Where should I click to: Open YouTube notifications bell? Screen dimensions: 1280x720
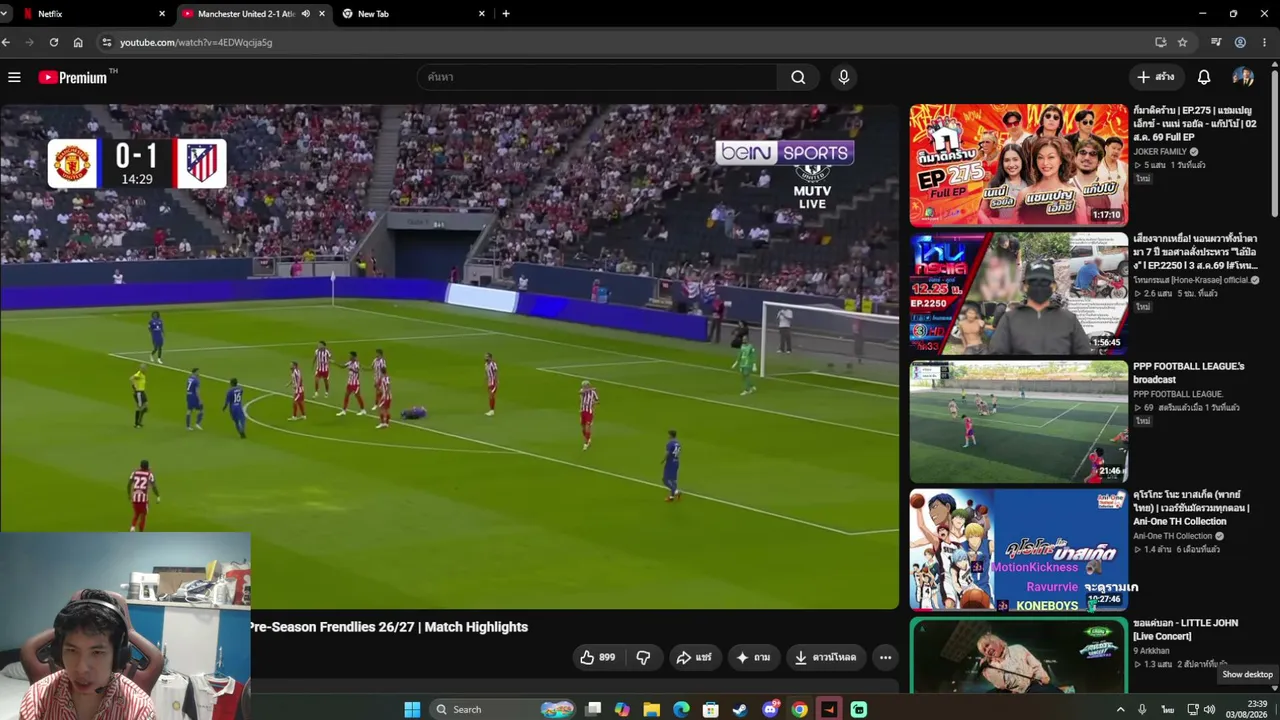1204,77
